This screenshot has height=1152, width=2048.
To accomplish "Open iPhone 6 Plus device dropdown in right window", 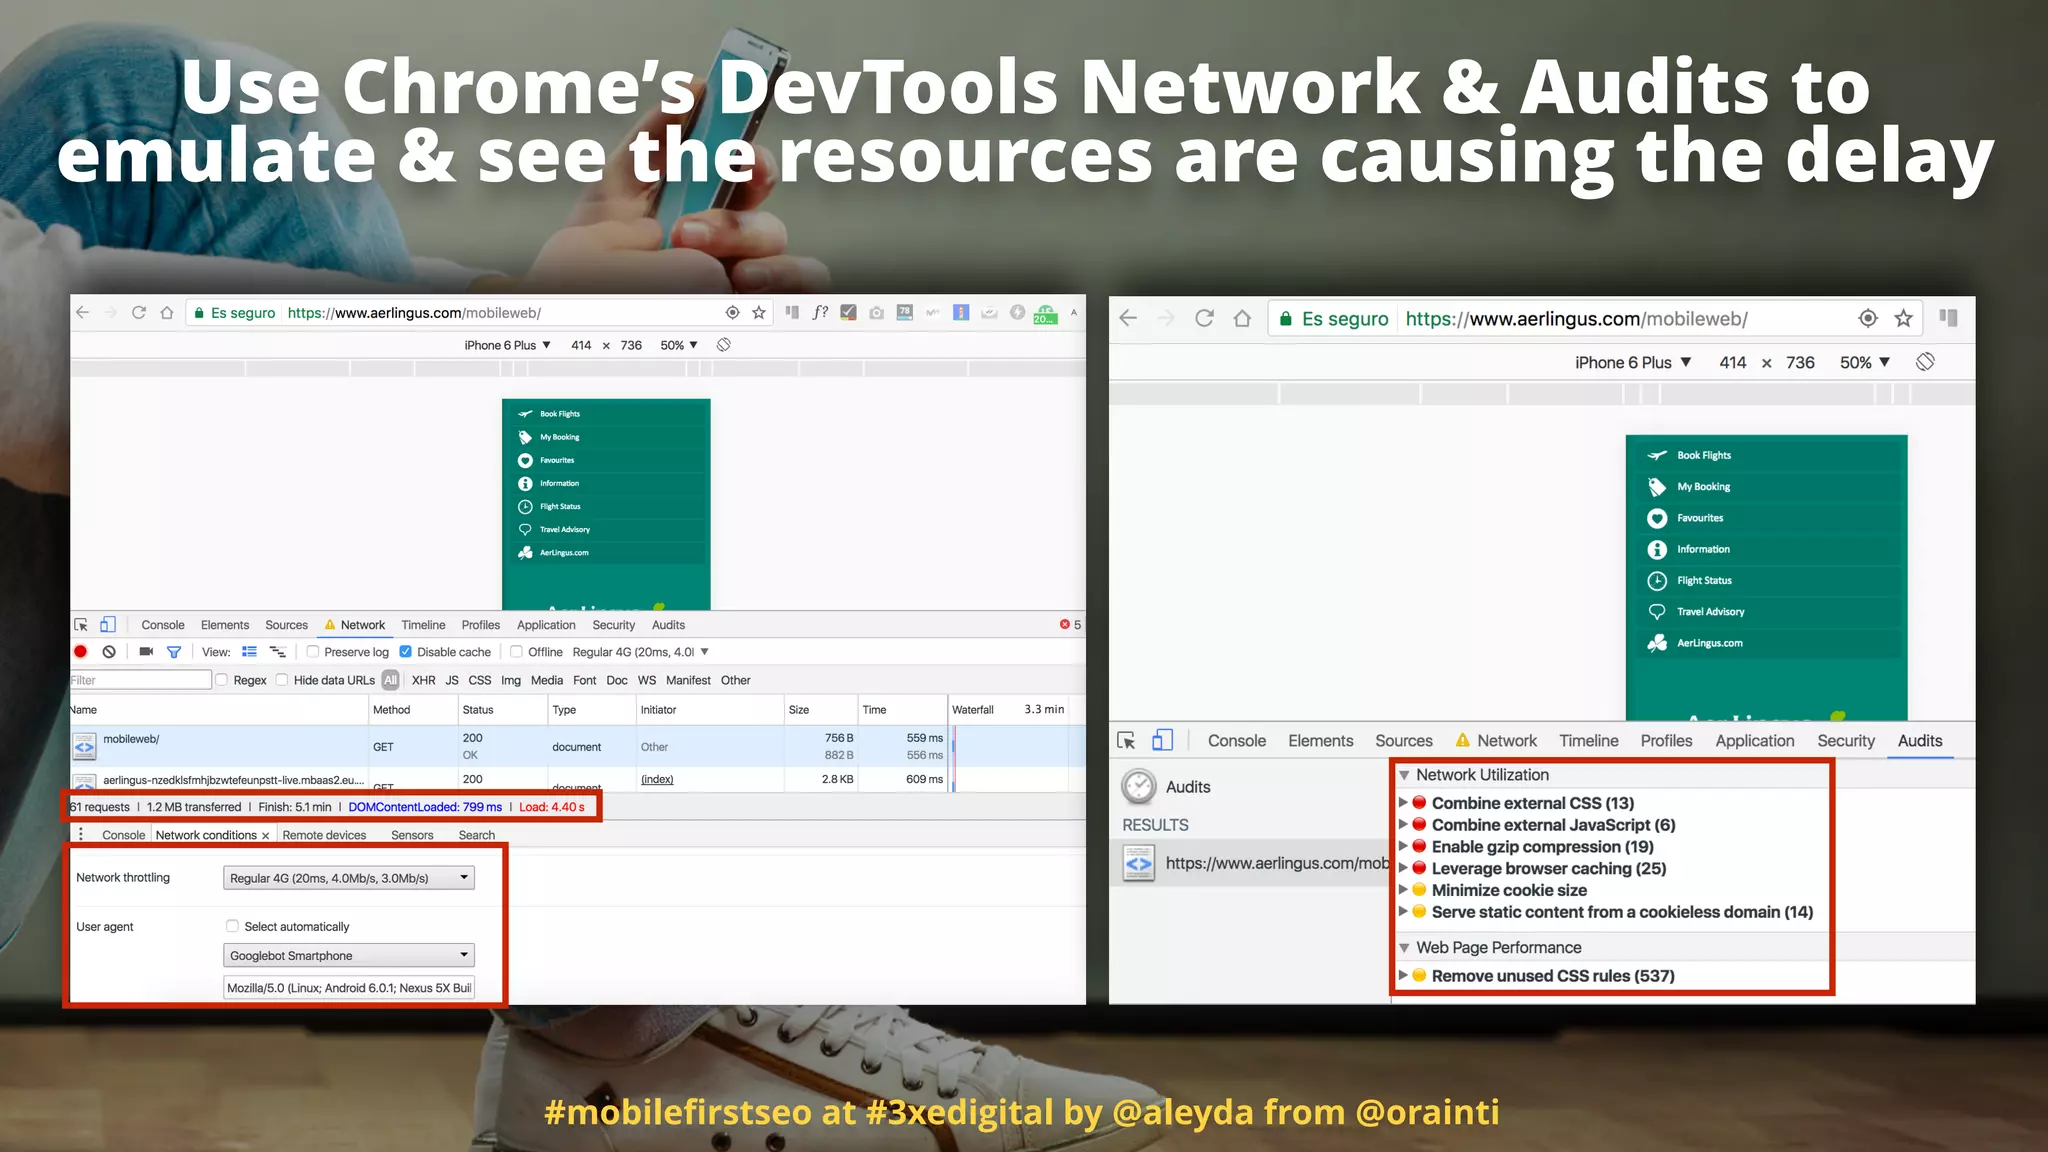I will coord(1633,362).
